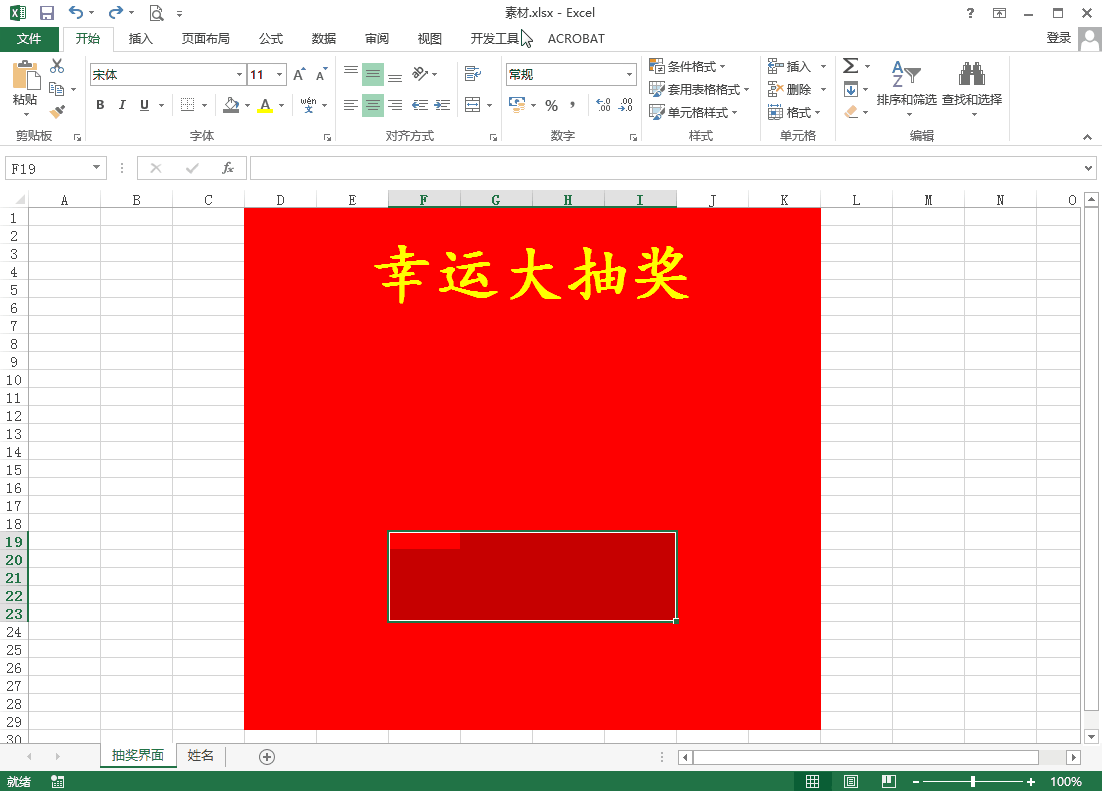Click the orientation text angle icon
The width and height of the screenshot is (1102, 791).
click(420, 74)
